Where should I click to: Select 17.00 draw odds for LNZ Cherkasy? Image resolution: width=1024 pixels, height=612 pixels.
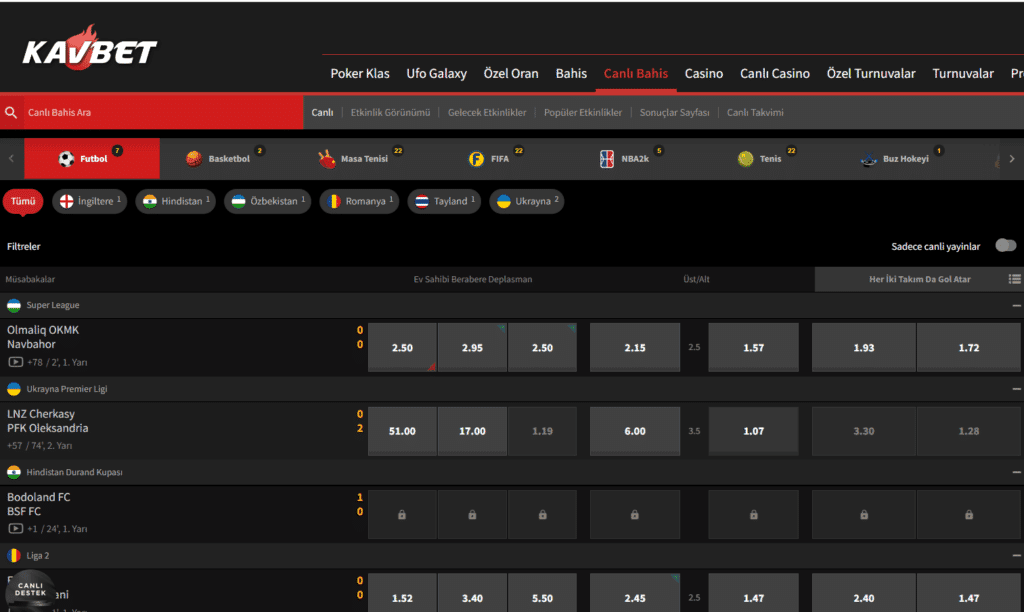click(x=472, y=431)
